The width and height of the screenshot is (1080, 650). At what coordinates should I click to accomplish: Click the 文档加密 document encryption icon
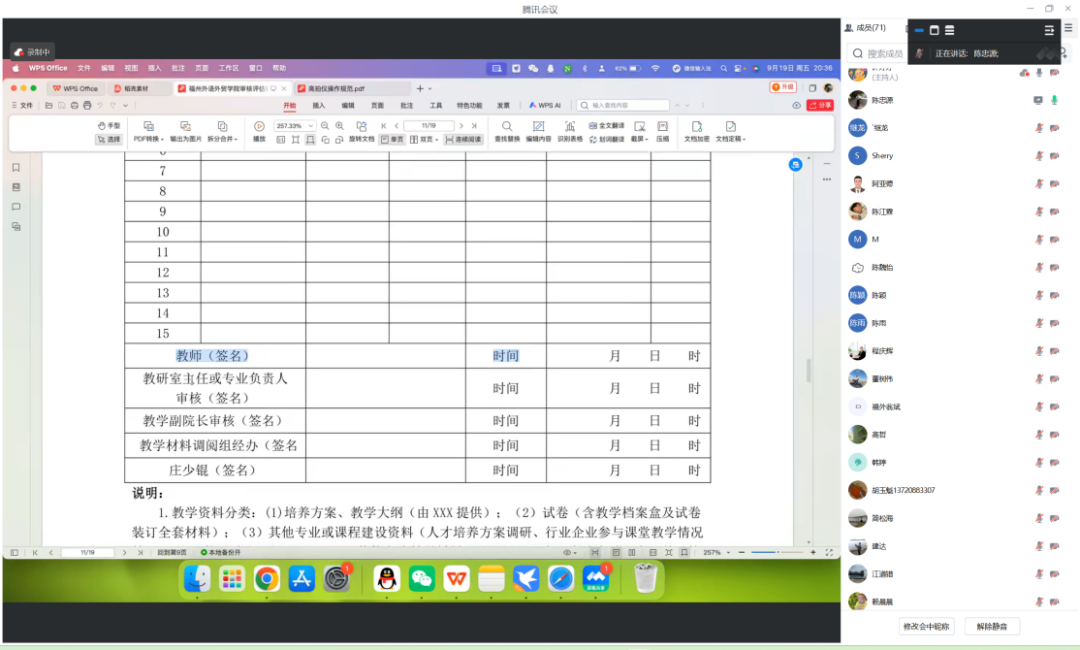[x=697, y=127]
